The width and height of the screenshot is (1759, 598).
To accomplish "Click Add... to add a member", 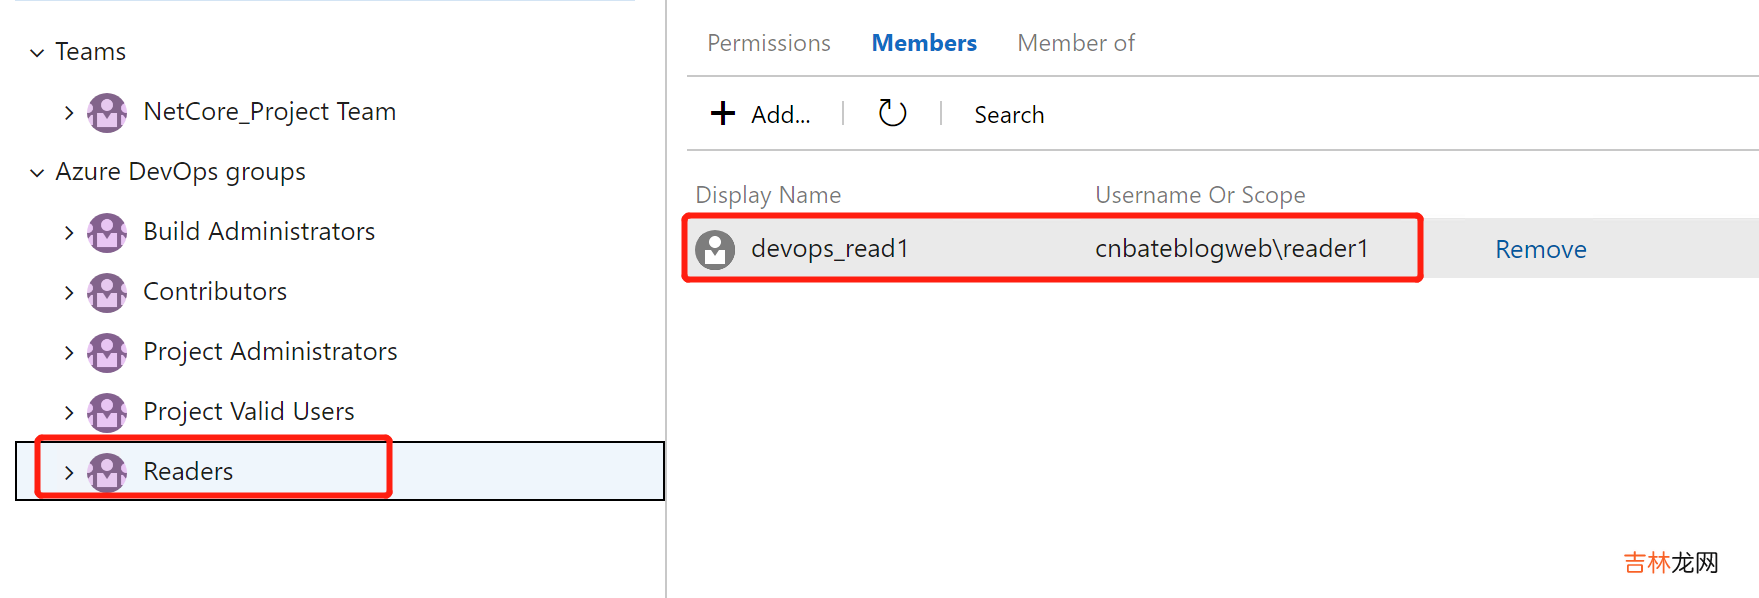I will point(761,114).
